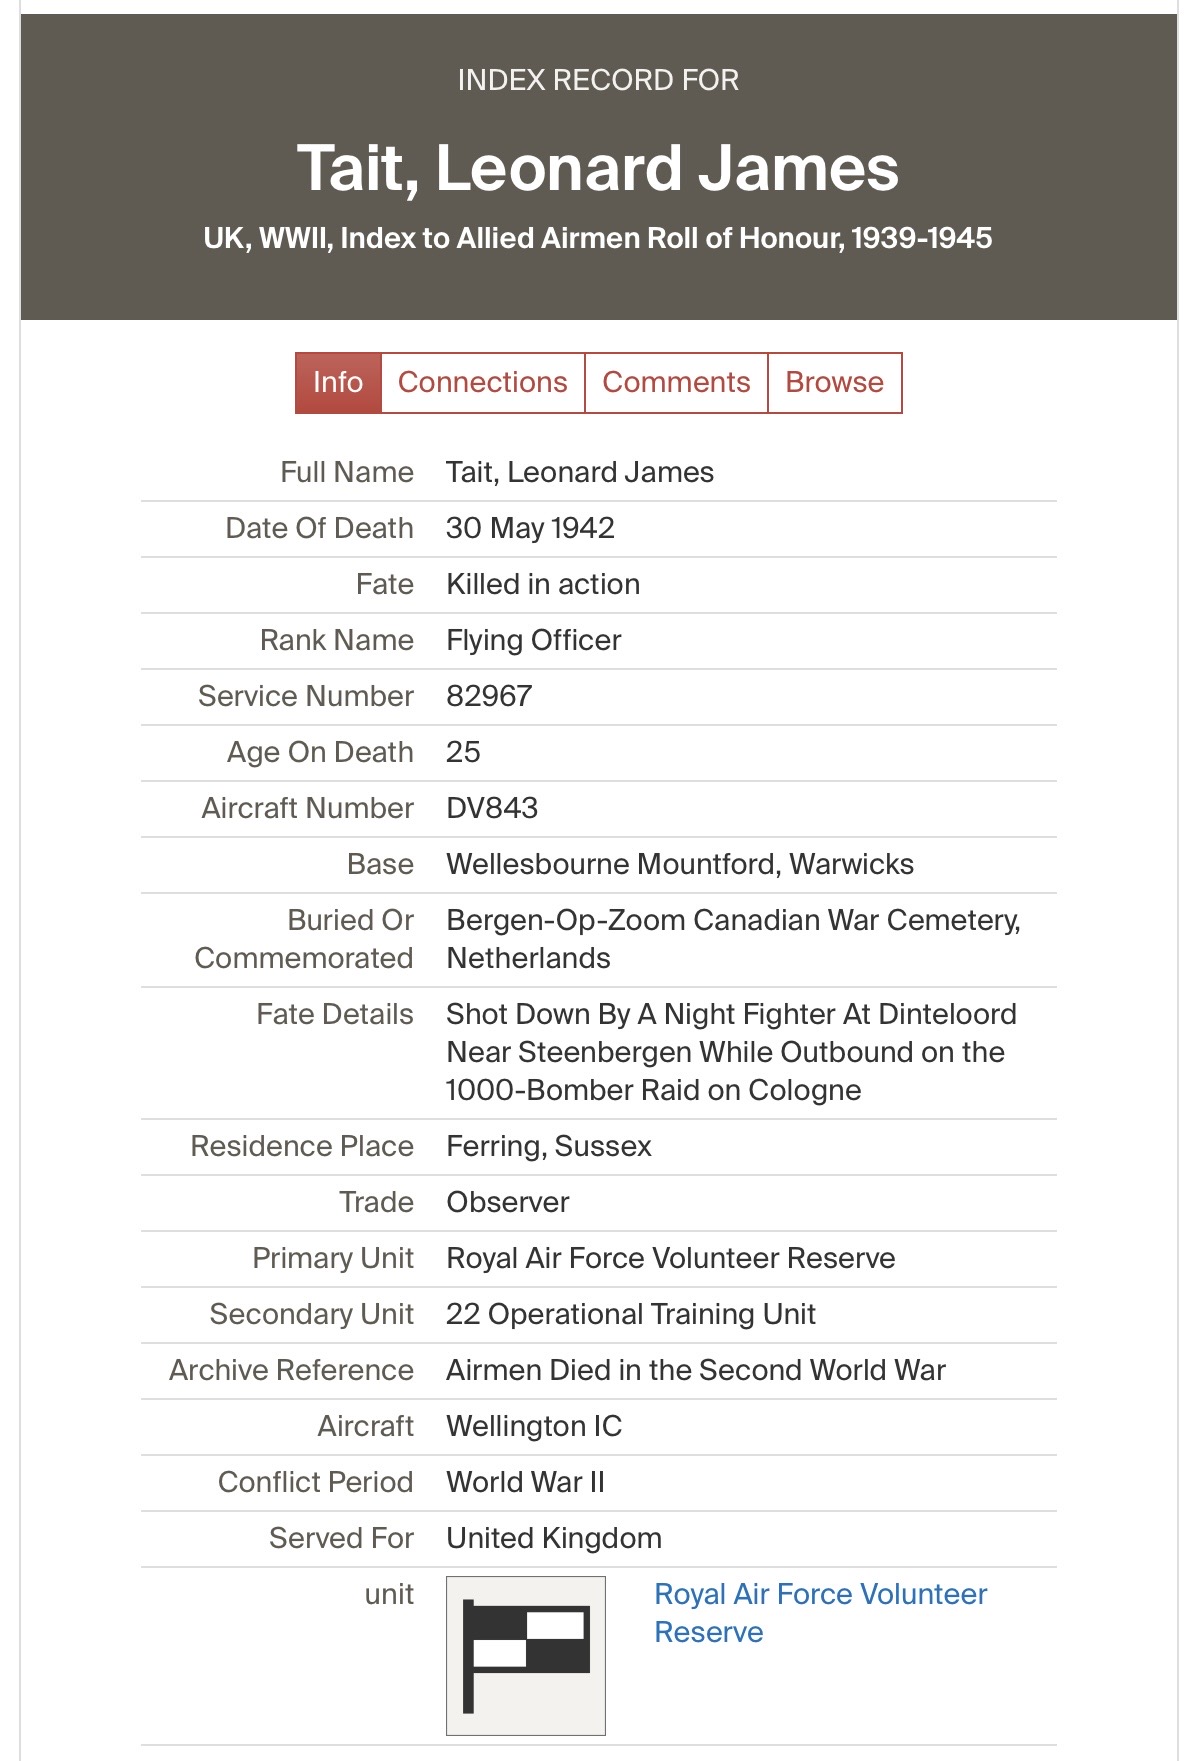Click the Flying Officer rank value
Image resolution: width=1187 pixels, height=1761 pixels.
(x=534, y=640)
